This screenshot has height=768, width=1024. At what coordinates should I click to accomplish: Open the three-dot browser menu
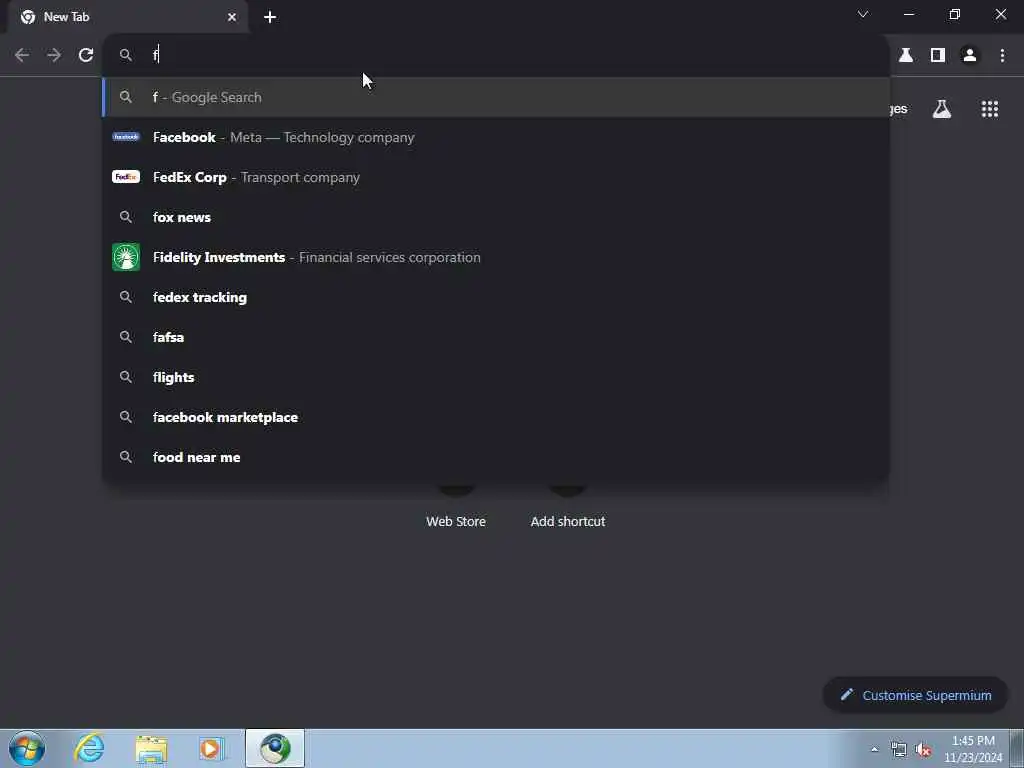[1002, 56]
